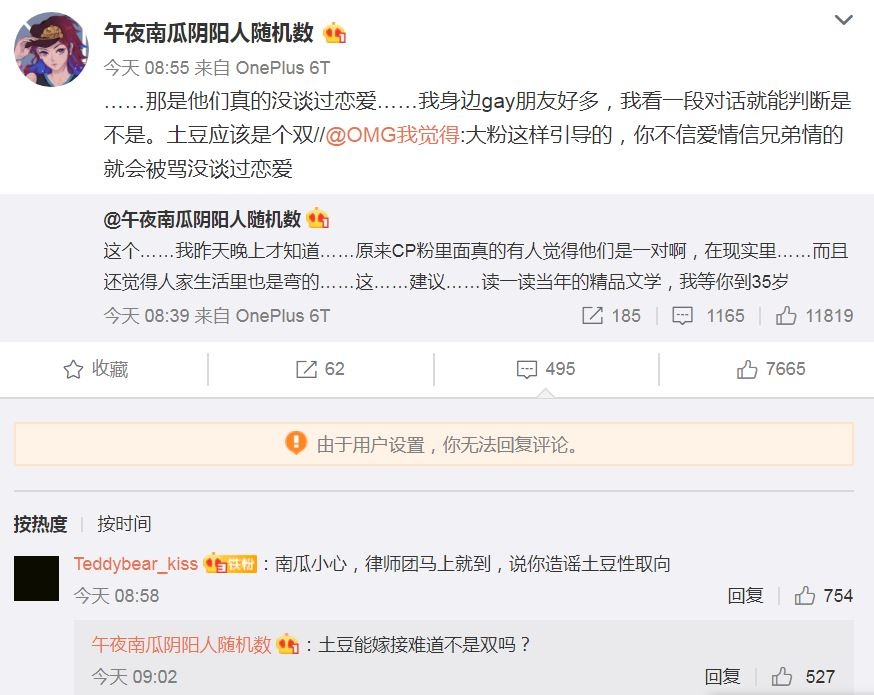Open the @OMG我觉得 mention link
The image size is (874, 695).
pyautogui.click(x=392, y=135)
